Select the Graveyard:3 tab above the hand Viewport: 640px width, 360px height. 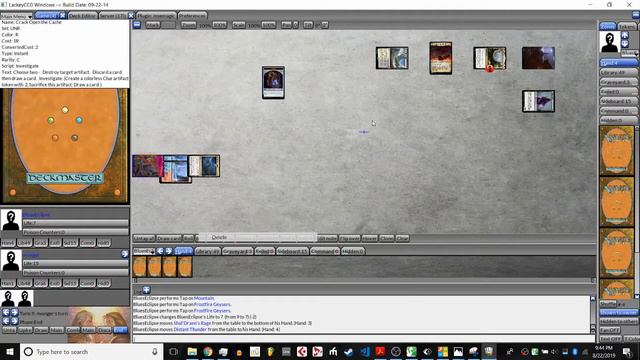(x=238, y=251)
